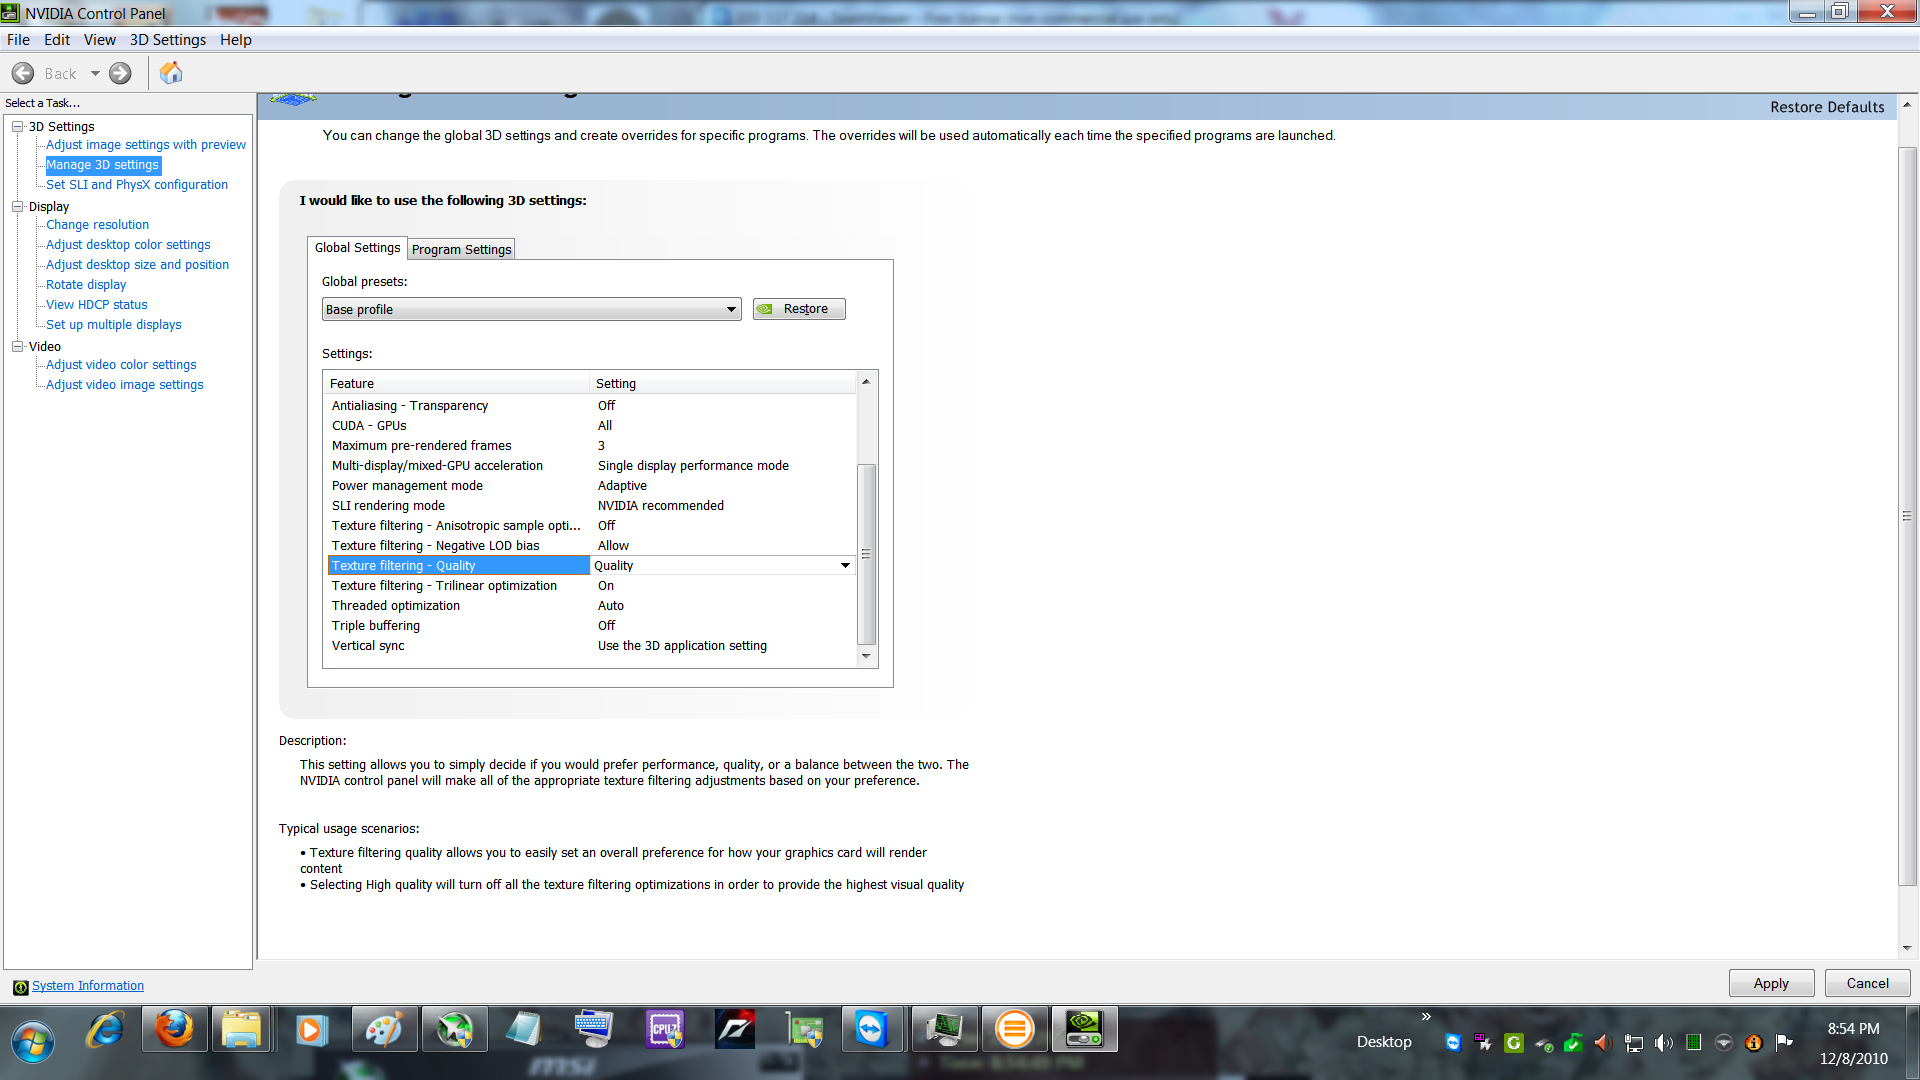Open the Edit menu

57,40
